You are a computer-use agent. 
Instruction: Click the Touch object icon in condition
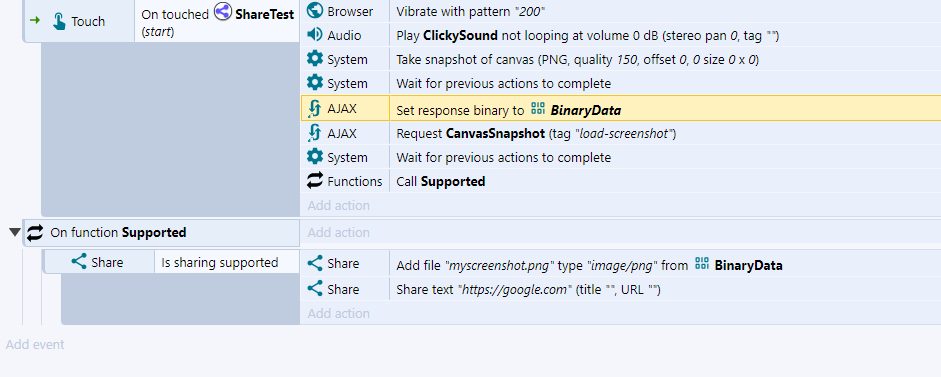pos(59,22)
